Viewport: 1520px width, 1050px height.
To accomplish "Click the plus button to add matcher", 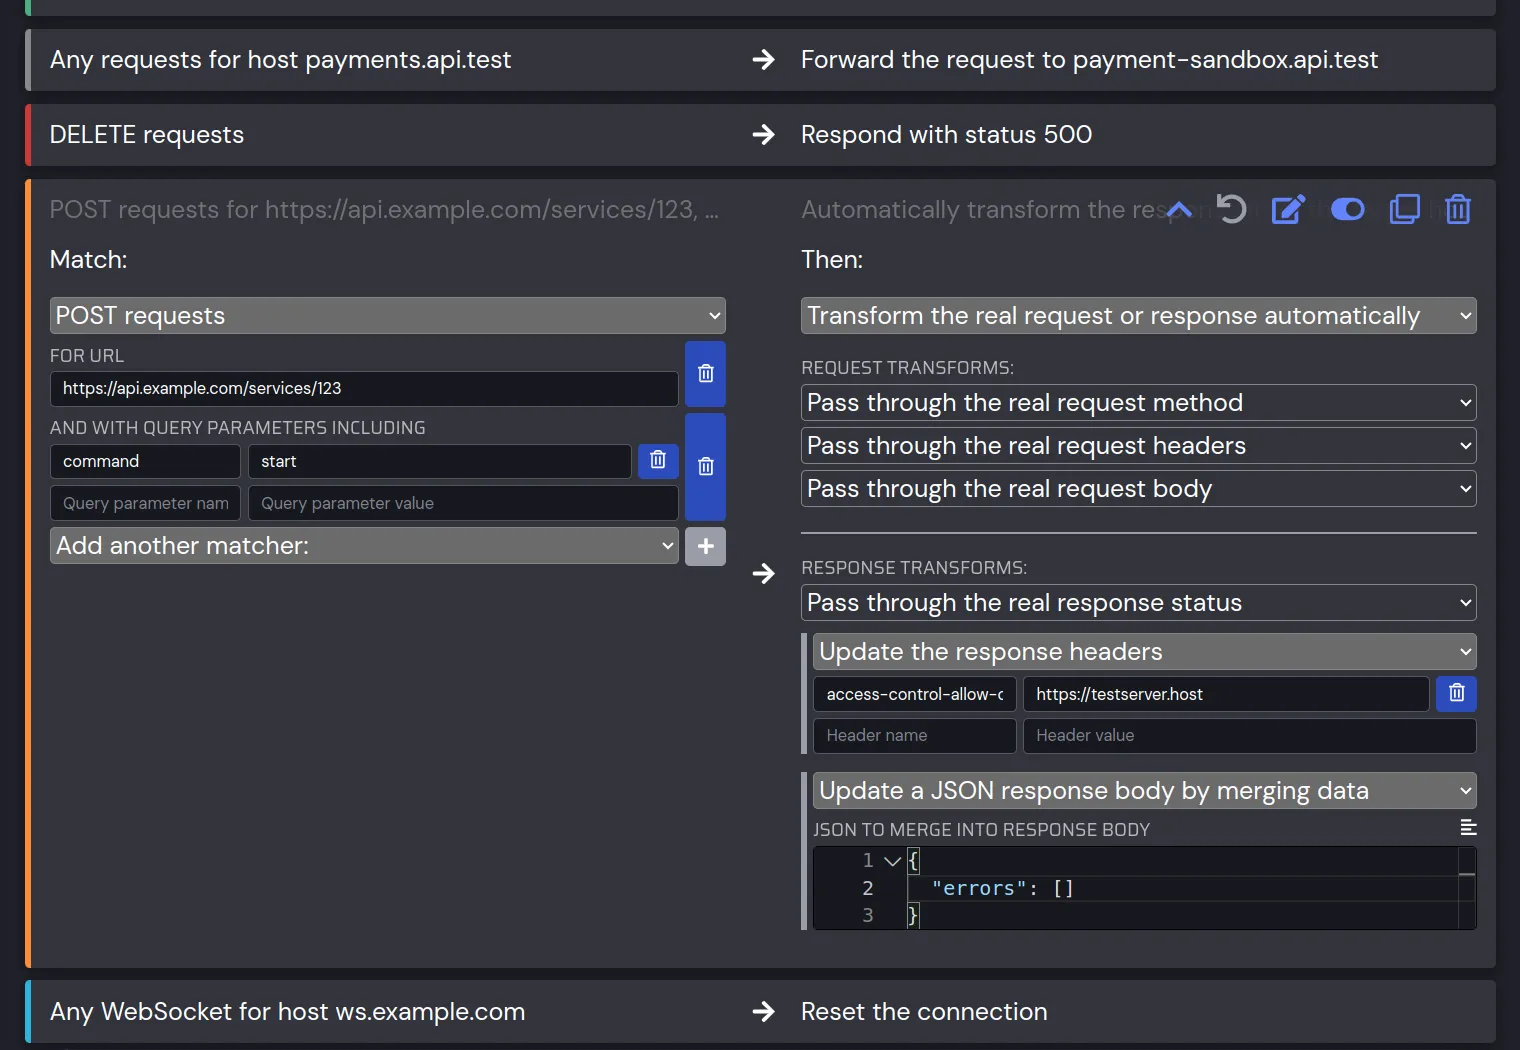I will coord(705,546).
